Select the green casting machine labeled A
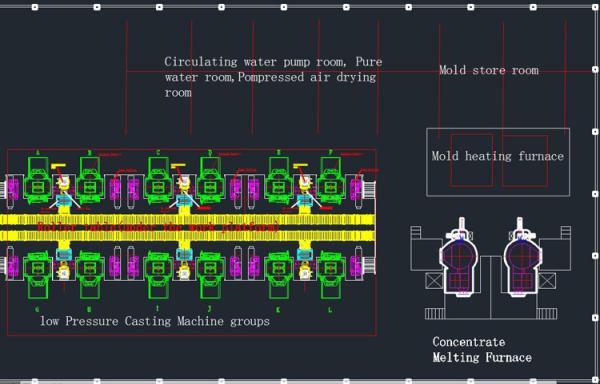 (38, 183)
